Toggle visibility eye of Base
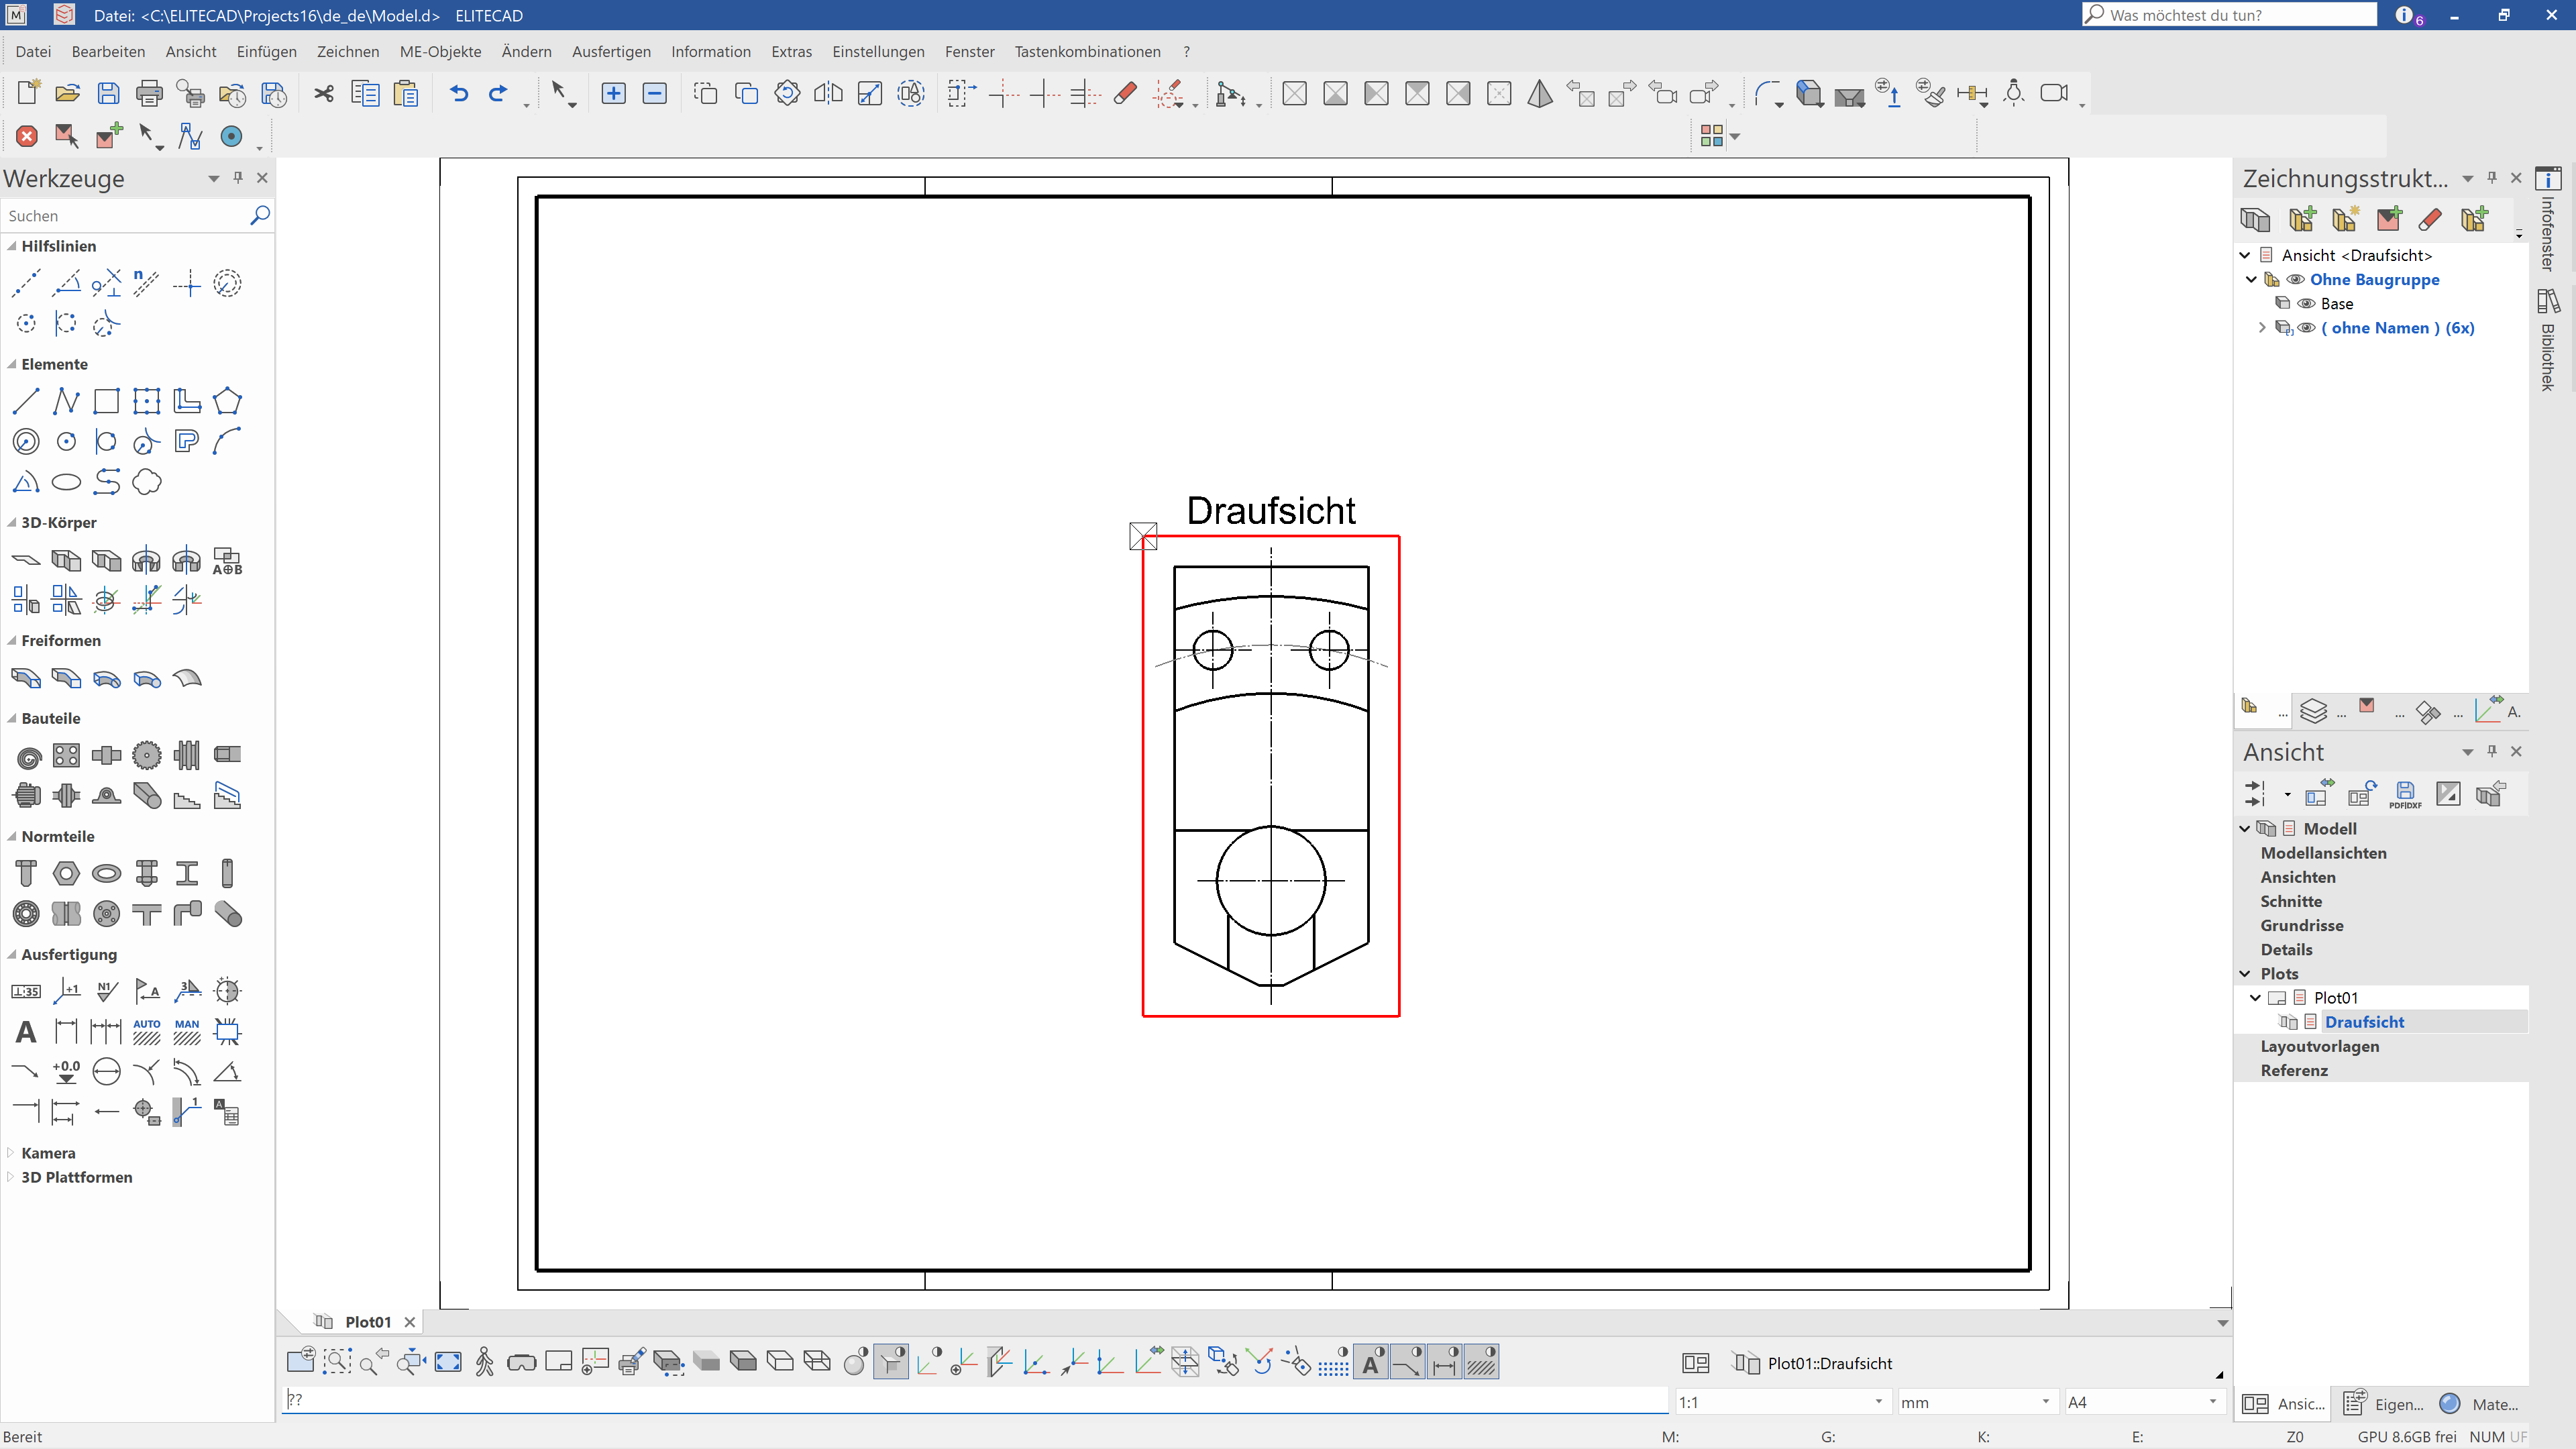Screen dimensions: 2576x1449 pyautogui.click(x=2306, y=304)
